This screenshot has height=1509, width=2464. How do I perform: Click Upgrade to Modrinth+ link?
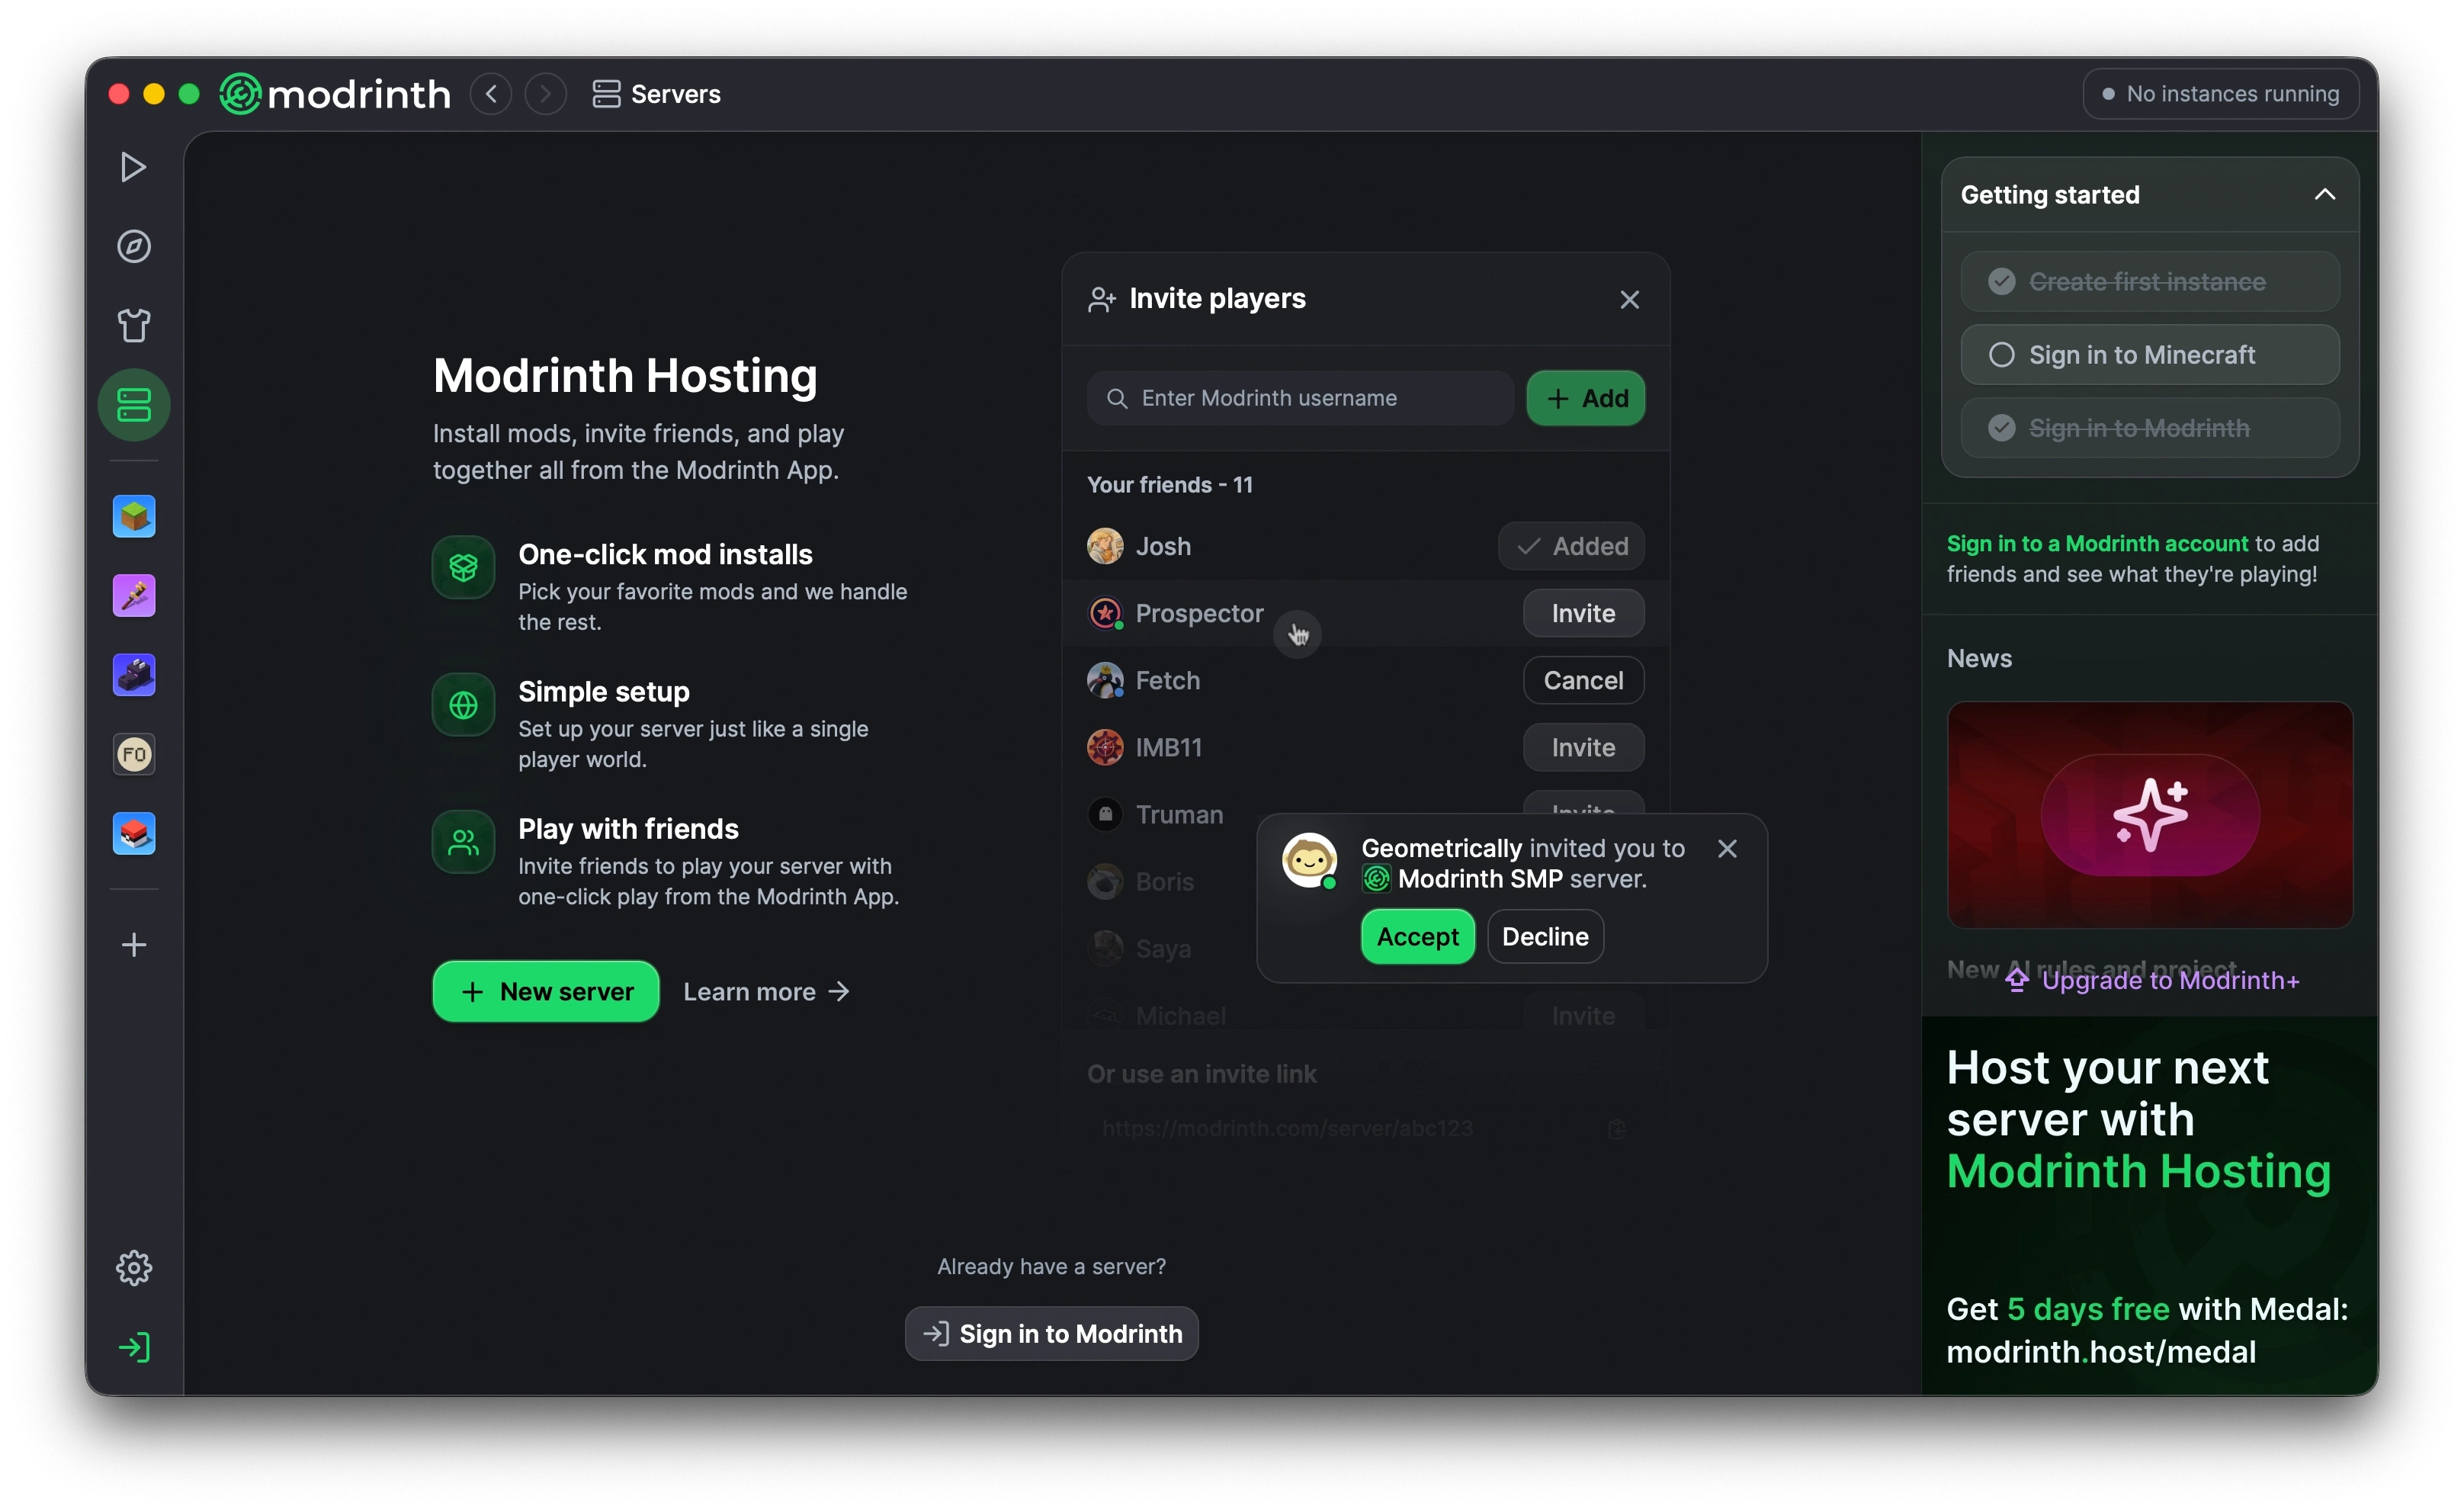2152,980
